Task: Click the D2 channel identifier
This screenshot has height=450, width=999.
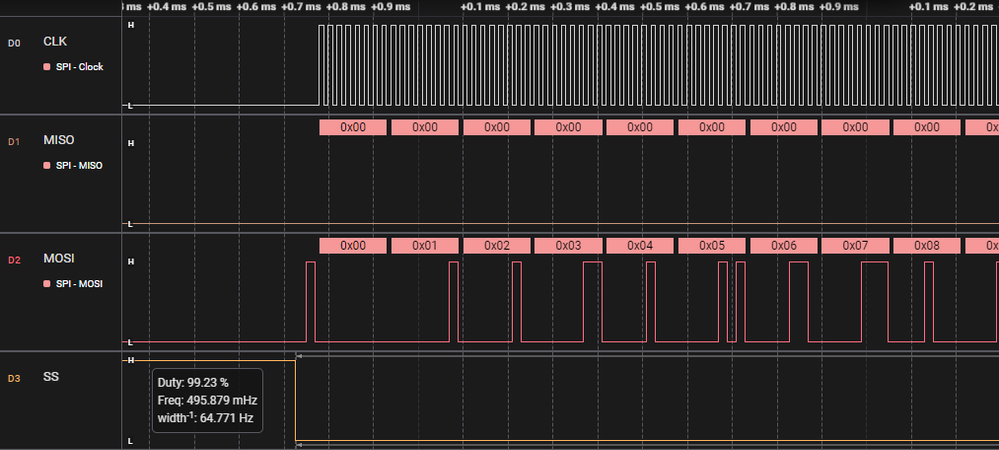Action: click(x=14, y=260)
